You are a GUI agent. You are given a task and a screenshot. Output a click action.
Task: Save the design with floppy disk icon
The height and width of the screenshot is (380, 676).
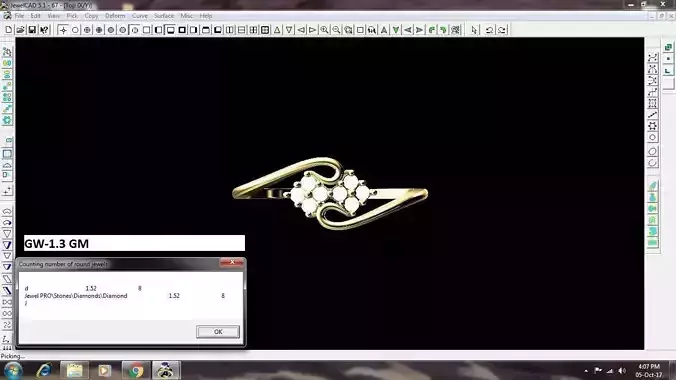[32, 30]
